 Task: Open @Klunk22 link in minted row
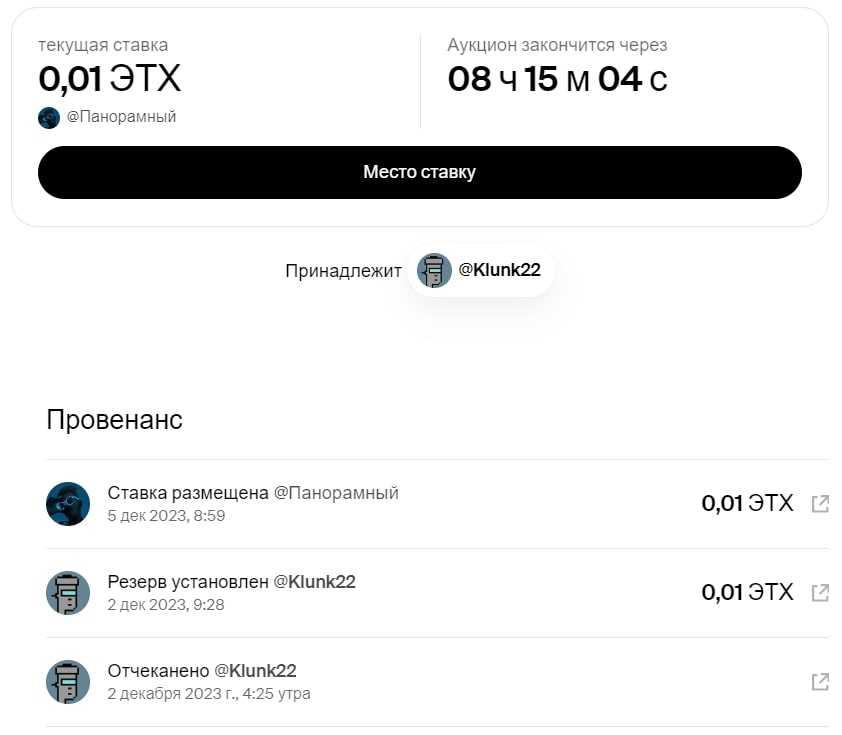tap(255, 671)
